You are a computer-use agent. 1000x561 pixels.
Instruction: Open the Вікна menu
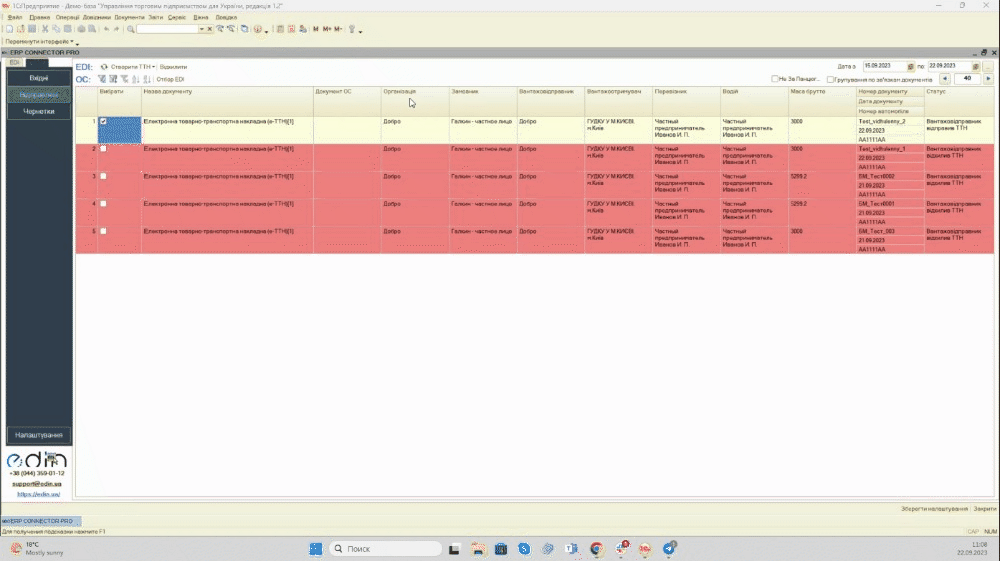point(201,17)
